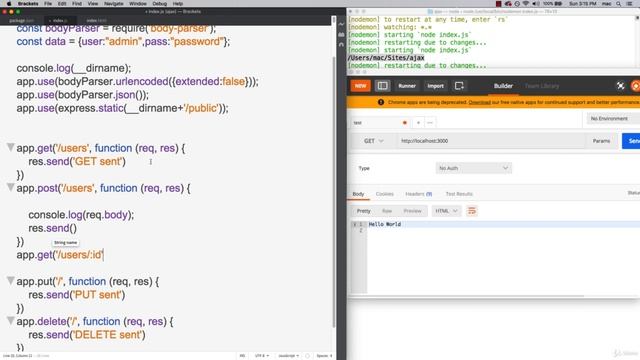The image size is (640, 360).
Task: Open the Find menu
Action: (77, 4)
